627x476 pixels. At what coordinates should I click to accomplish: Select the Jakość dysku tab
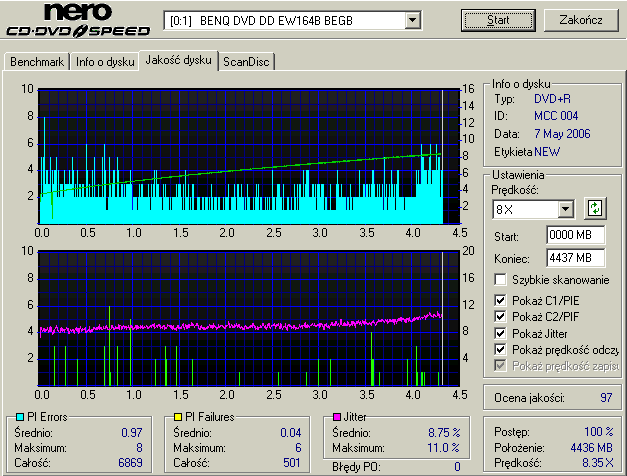tap(178, 60)
